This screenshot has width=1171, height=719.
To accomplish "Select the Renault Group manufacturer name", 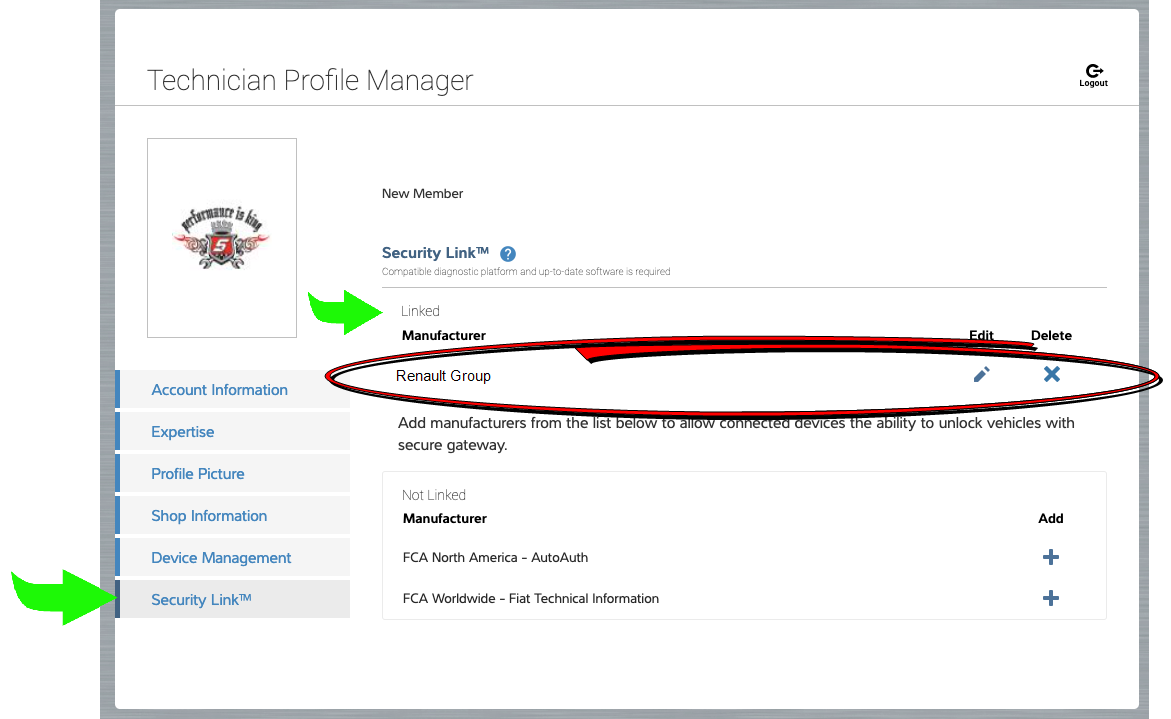I will tap(443, 376).
